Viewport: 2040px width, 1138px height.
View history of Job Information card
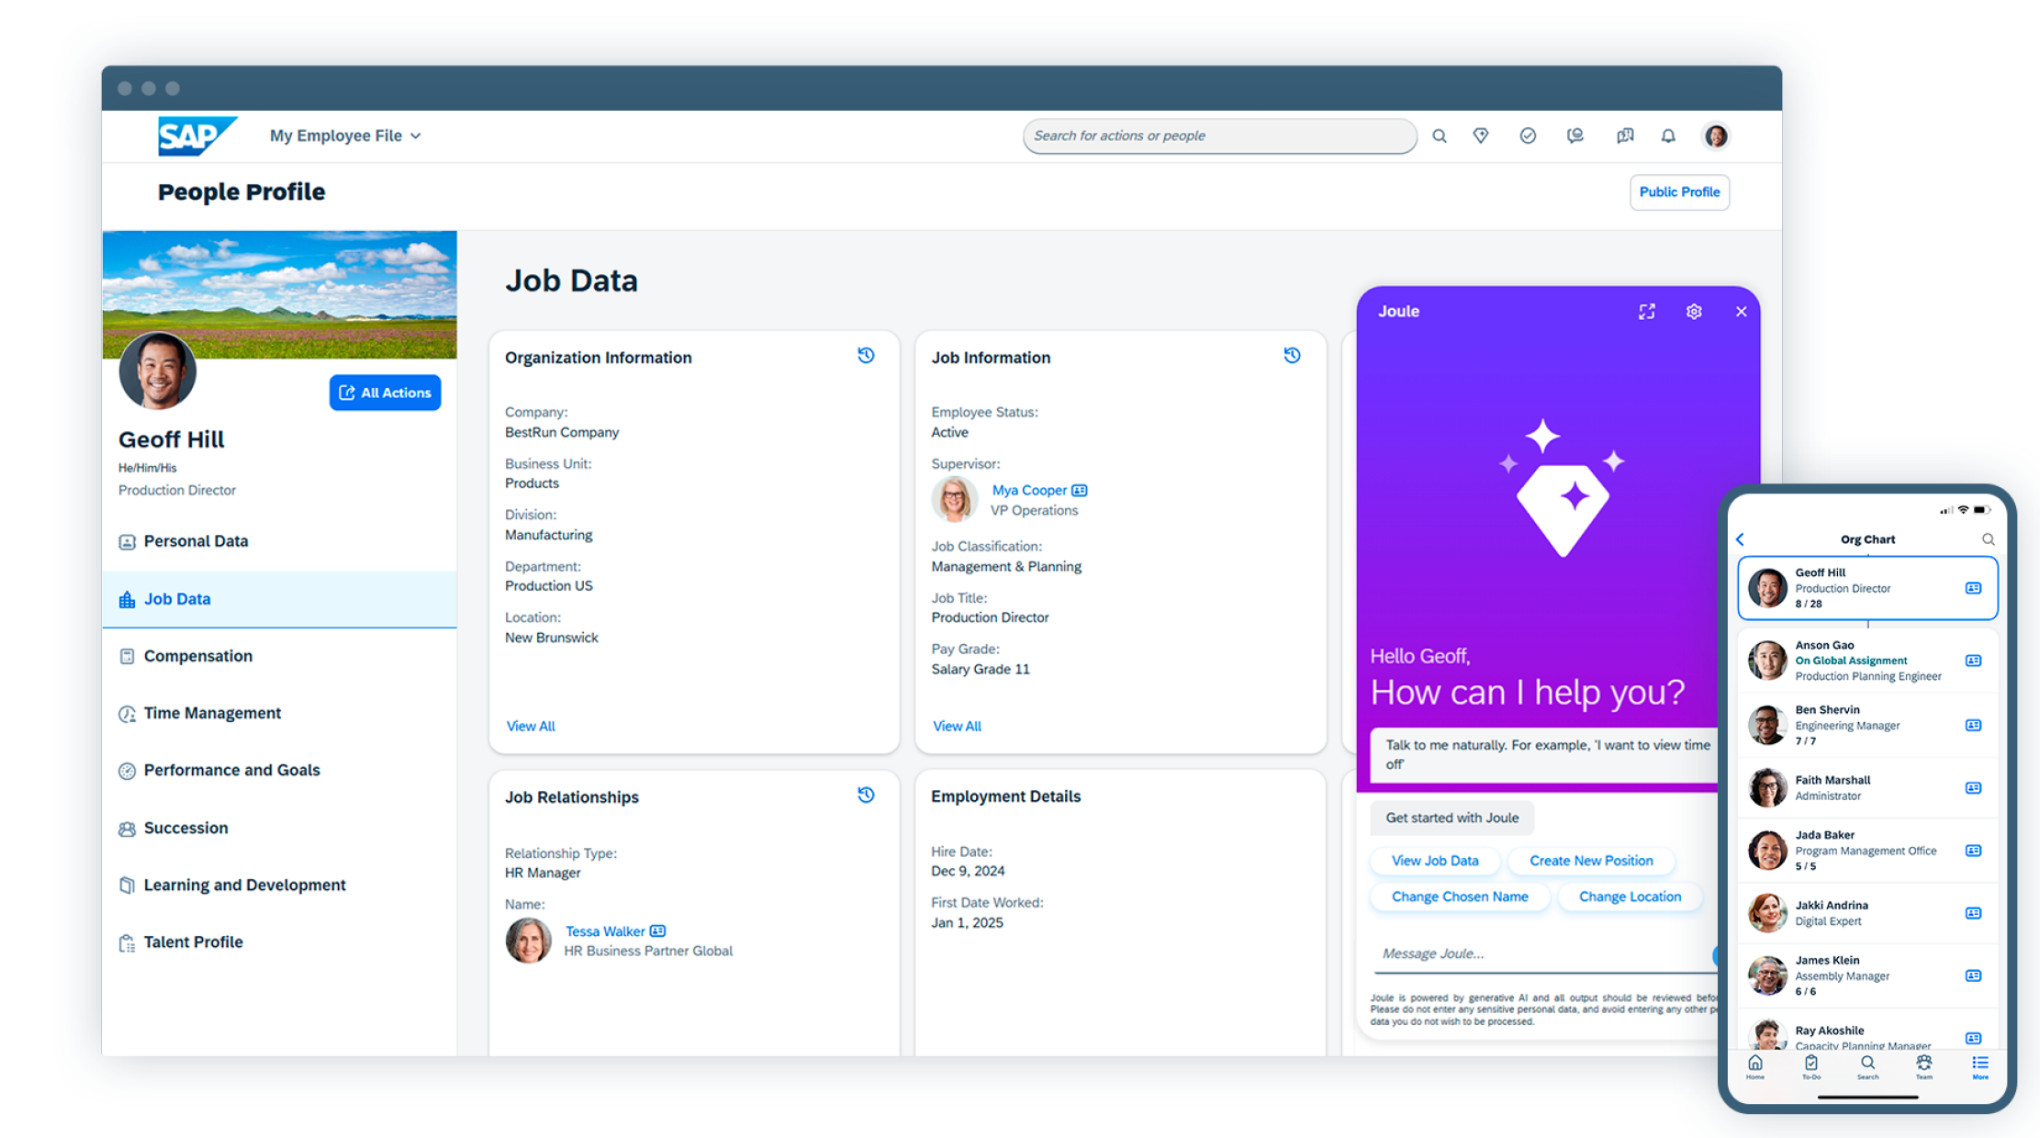1292,356
